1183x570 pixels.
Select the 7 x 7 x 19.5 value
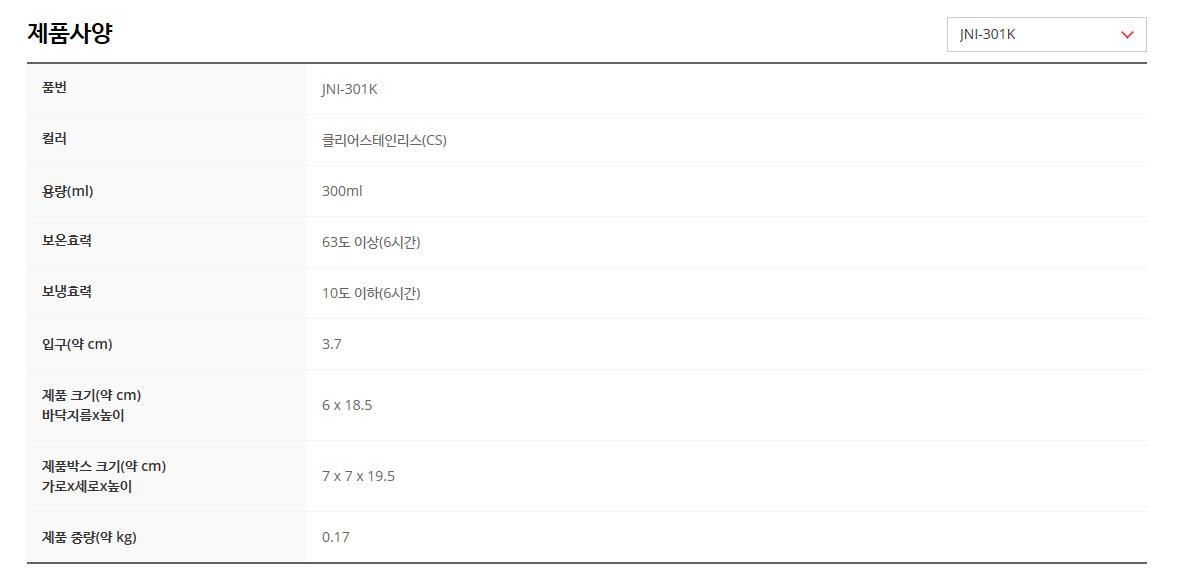click(x=358, y=476)
